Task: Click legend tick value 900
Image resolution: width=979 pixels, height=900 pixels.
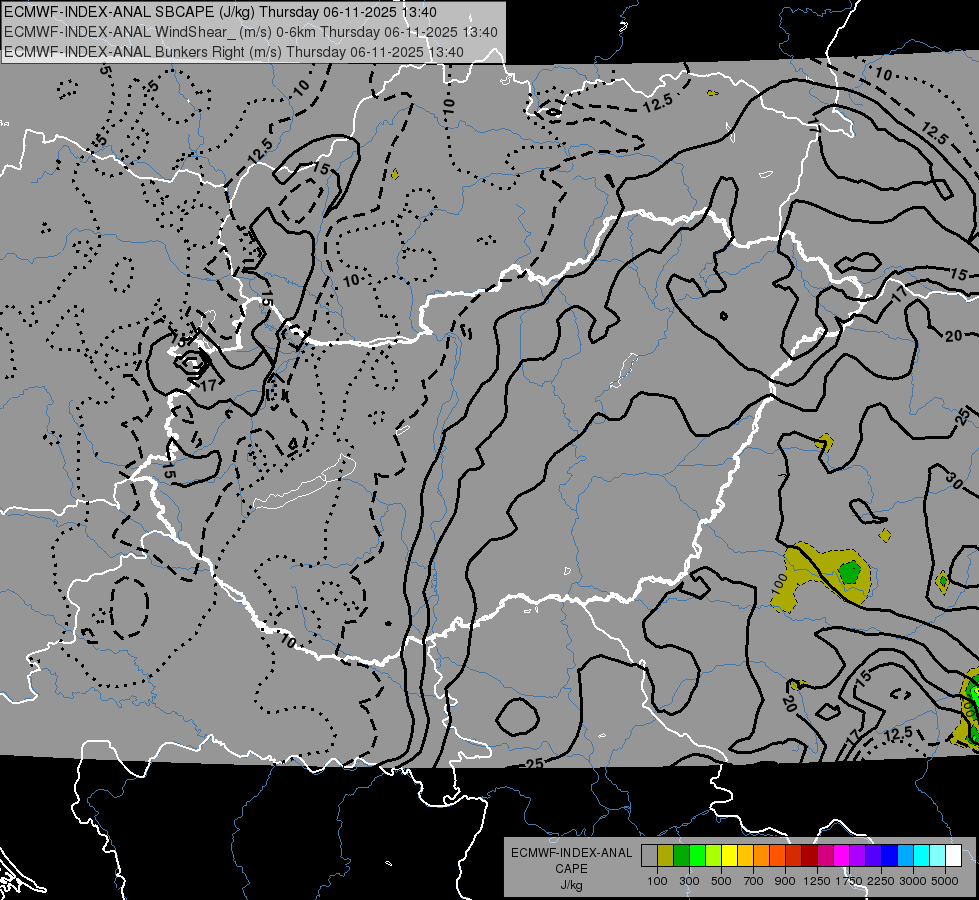Action: pyautogui.click(x=785, y=881)
